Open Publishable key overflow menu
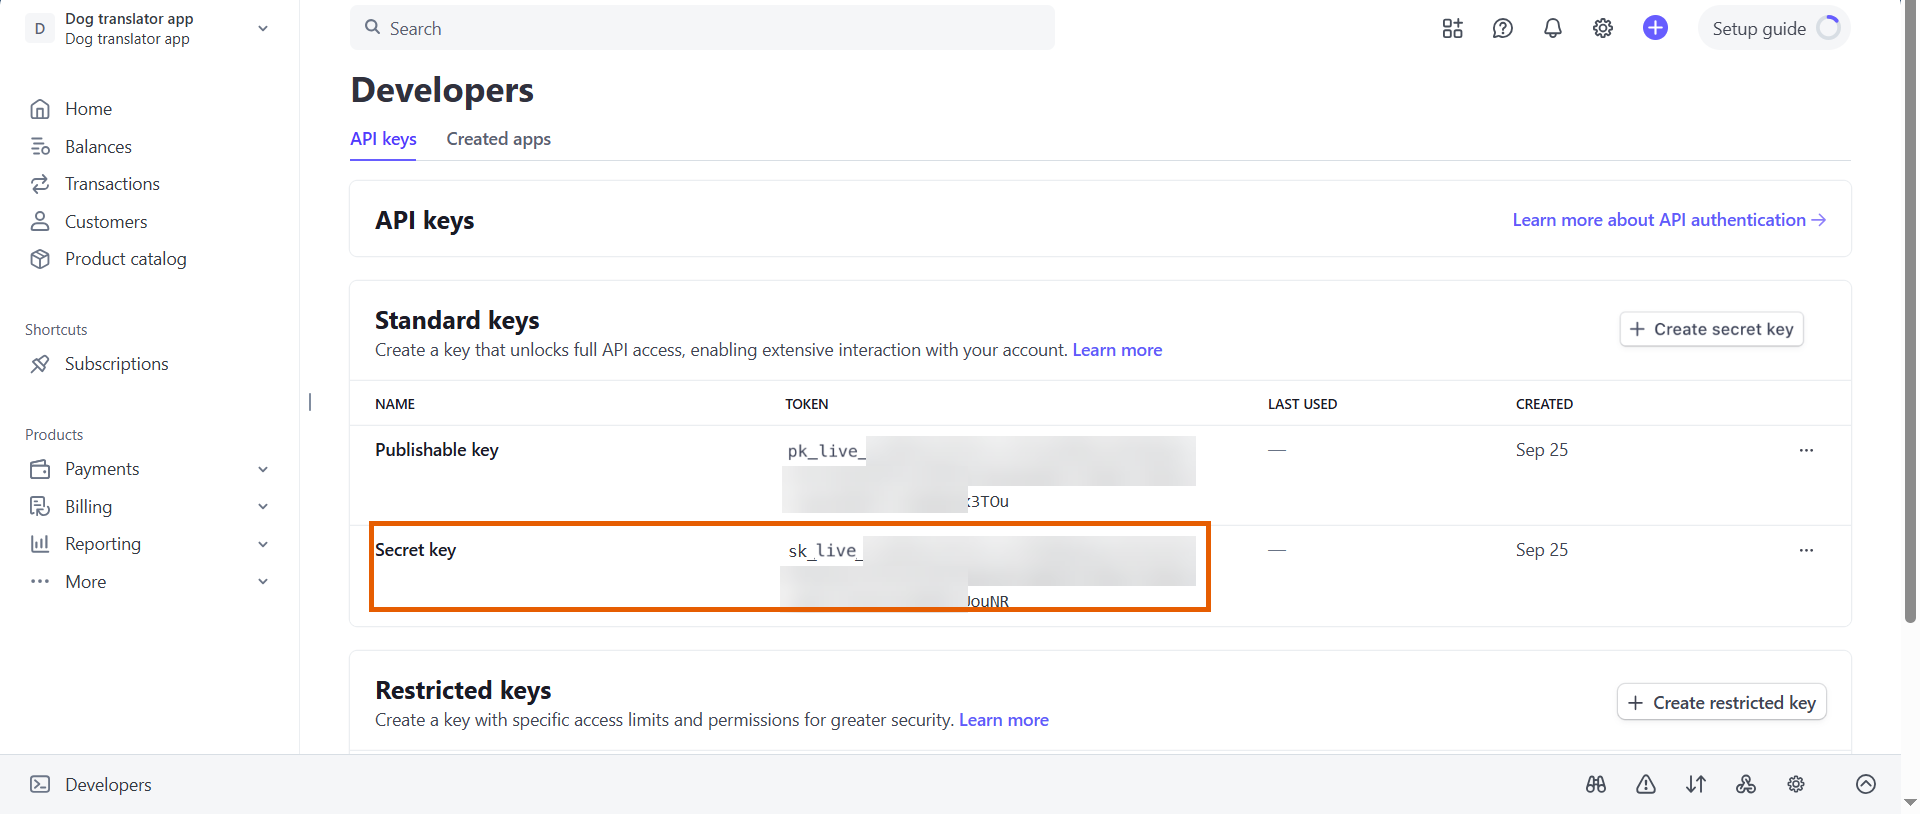Image resolution: width=1920 pixels, height=814 pixels. point(1806,450)
